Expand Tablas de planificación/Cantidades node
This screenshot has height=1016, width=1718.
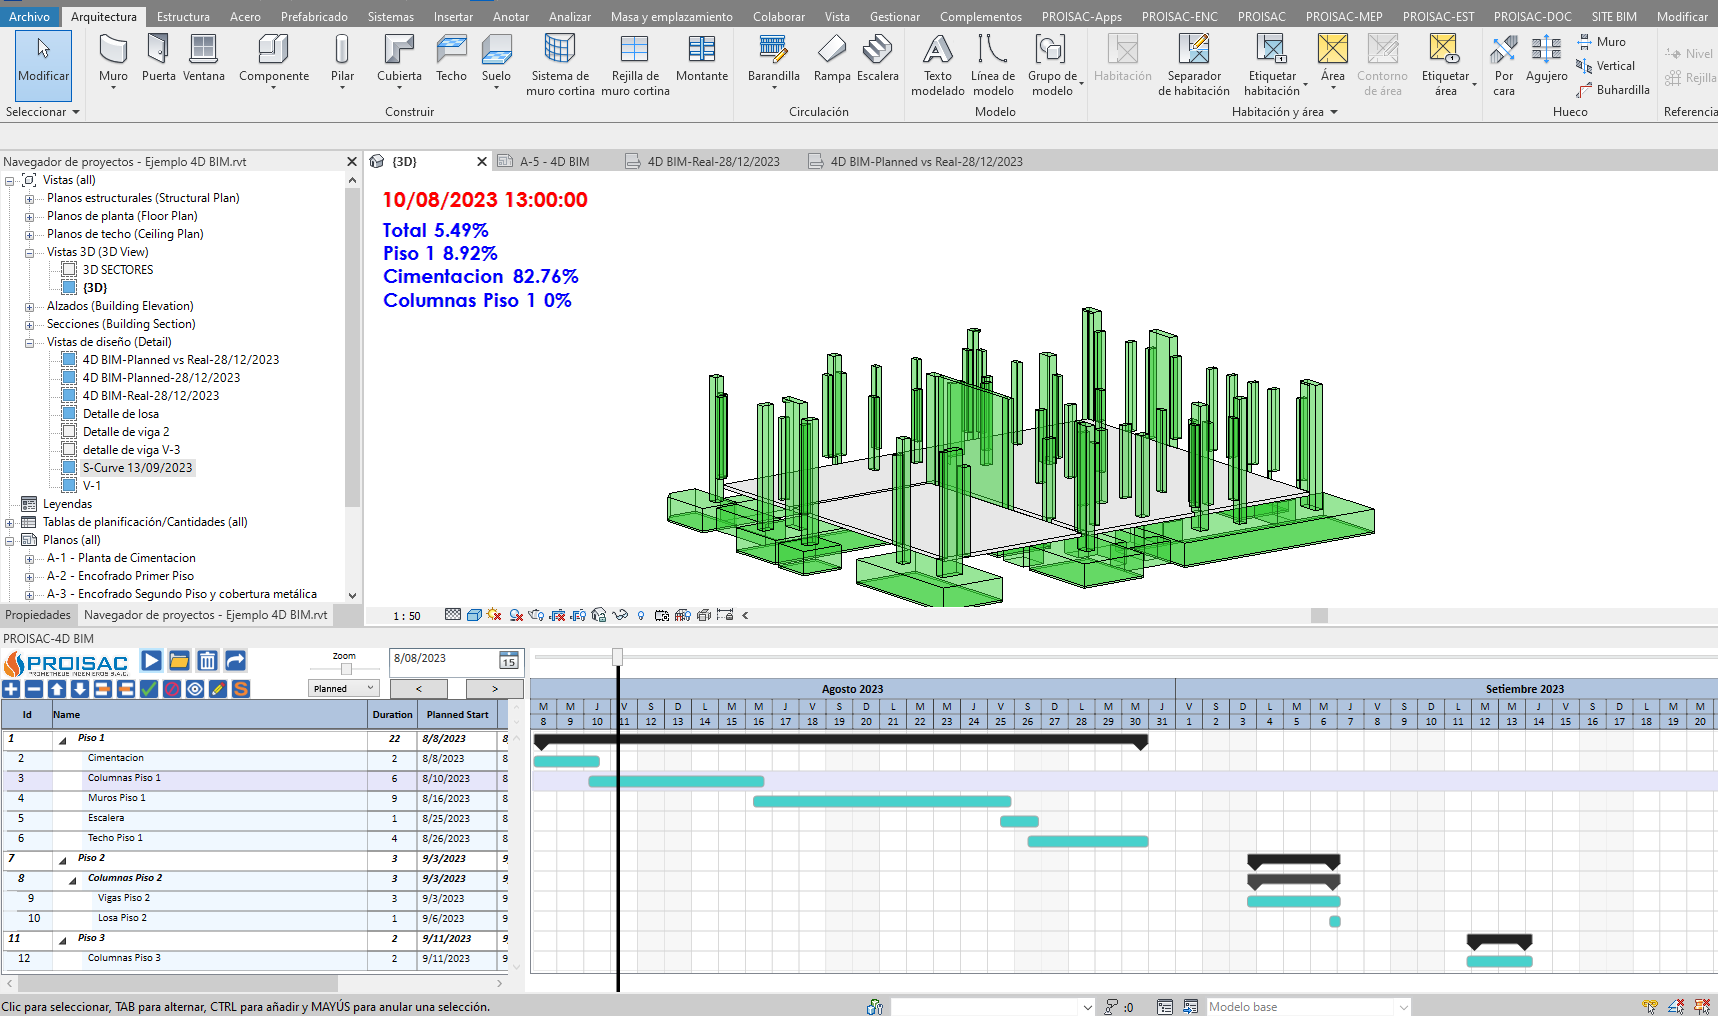click(x=10, y=523)
